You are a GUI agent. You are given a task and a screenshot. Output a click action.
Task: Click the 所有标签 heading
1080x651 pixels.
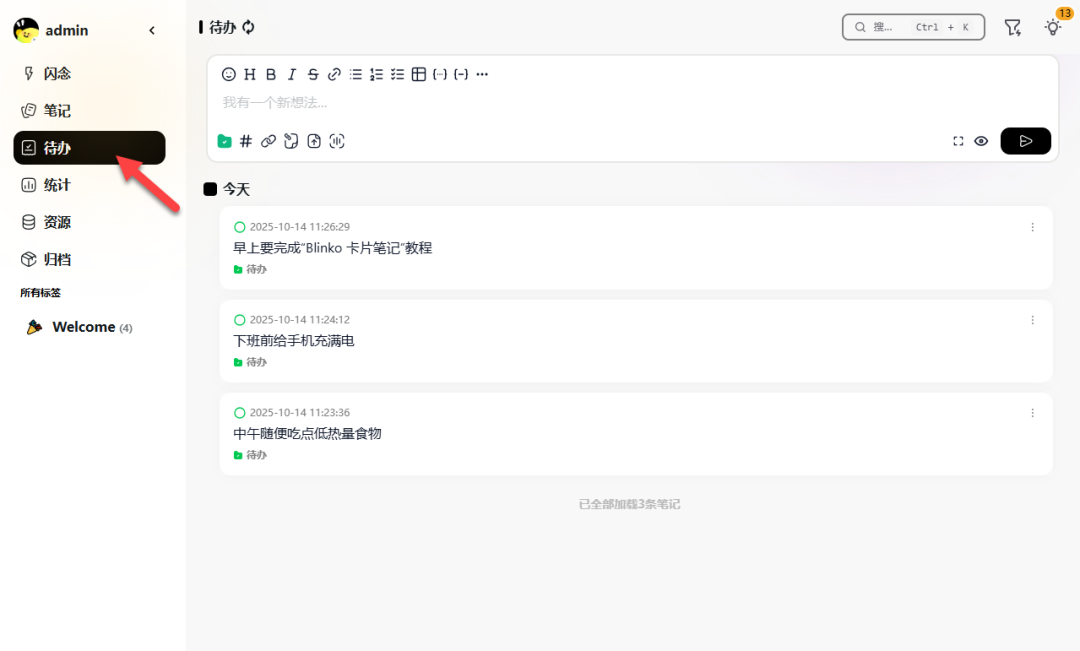(x=41, y=293)
